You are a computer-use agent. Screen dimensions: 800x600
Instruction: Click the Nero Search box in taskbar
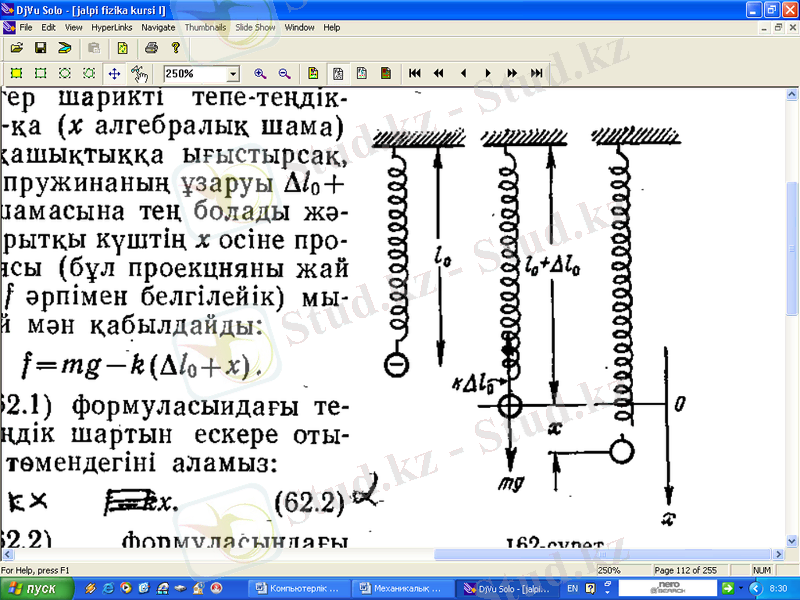coord(669,588)
